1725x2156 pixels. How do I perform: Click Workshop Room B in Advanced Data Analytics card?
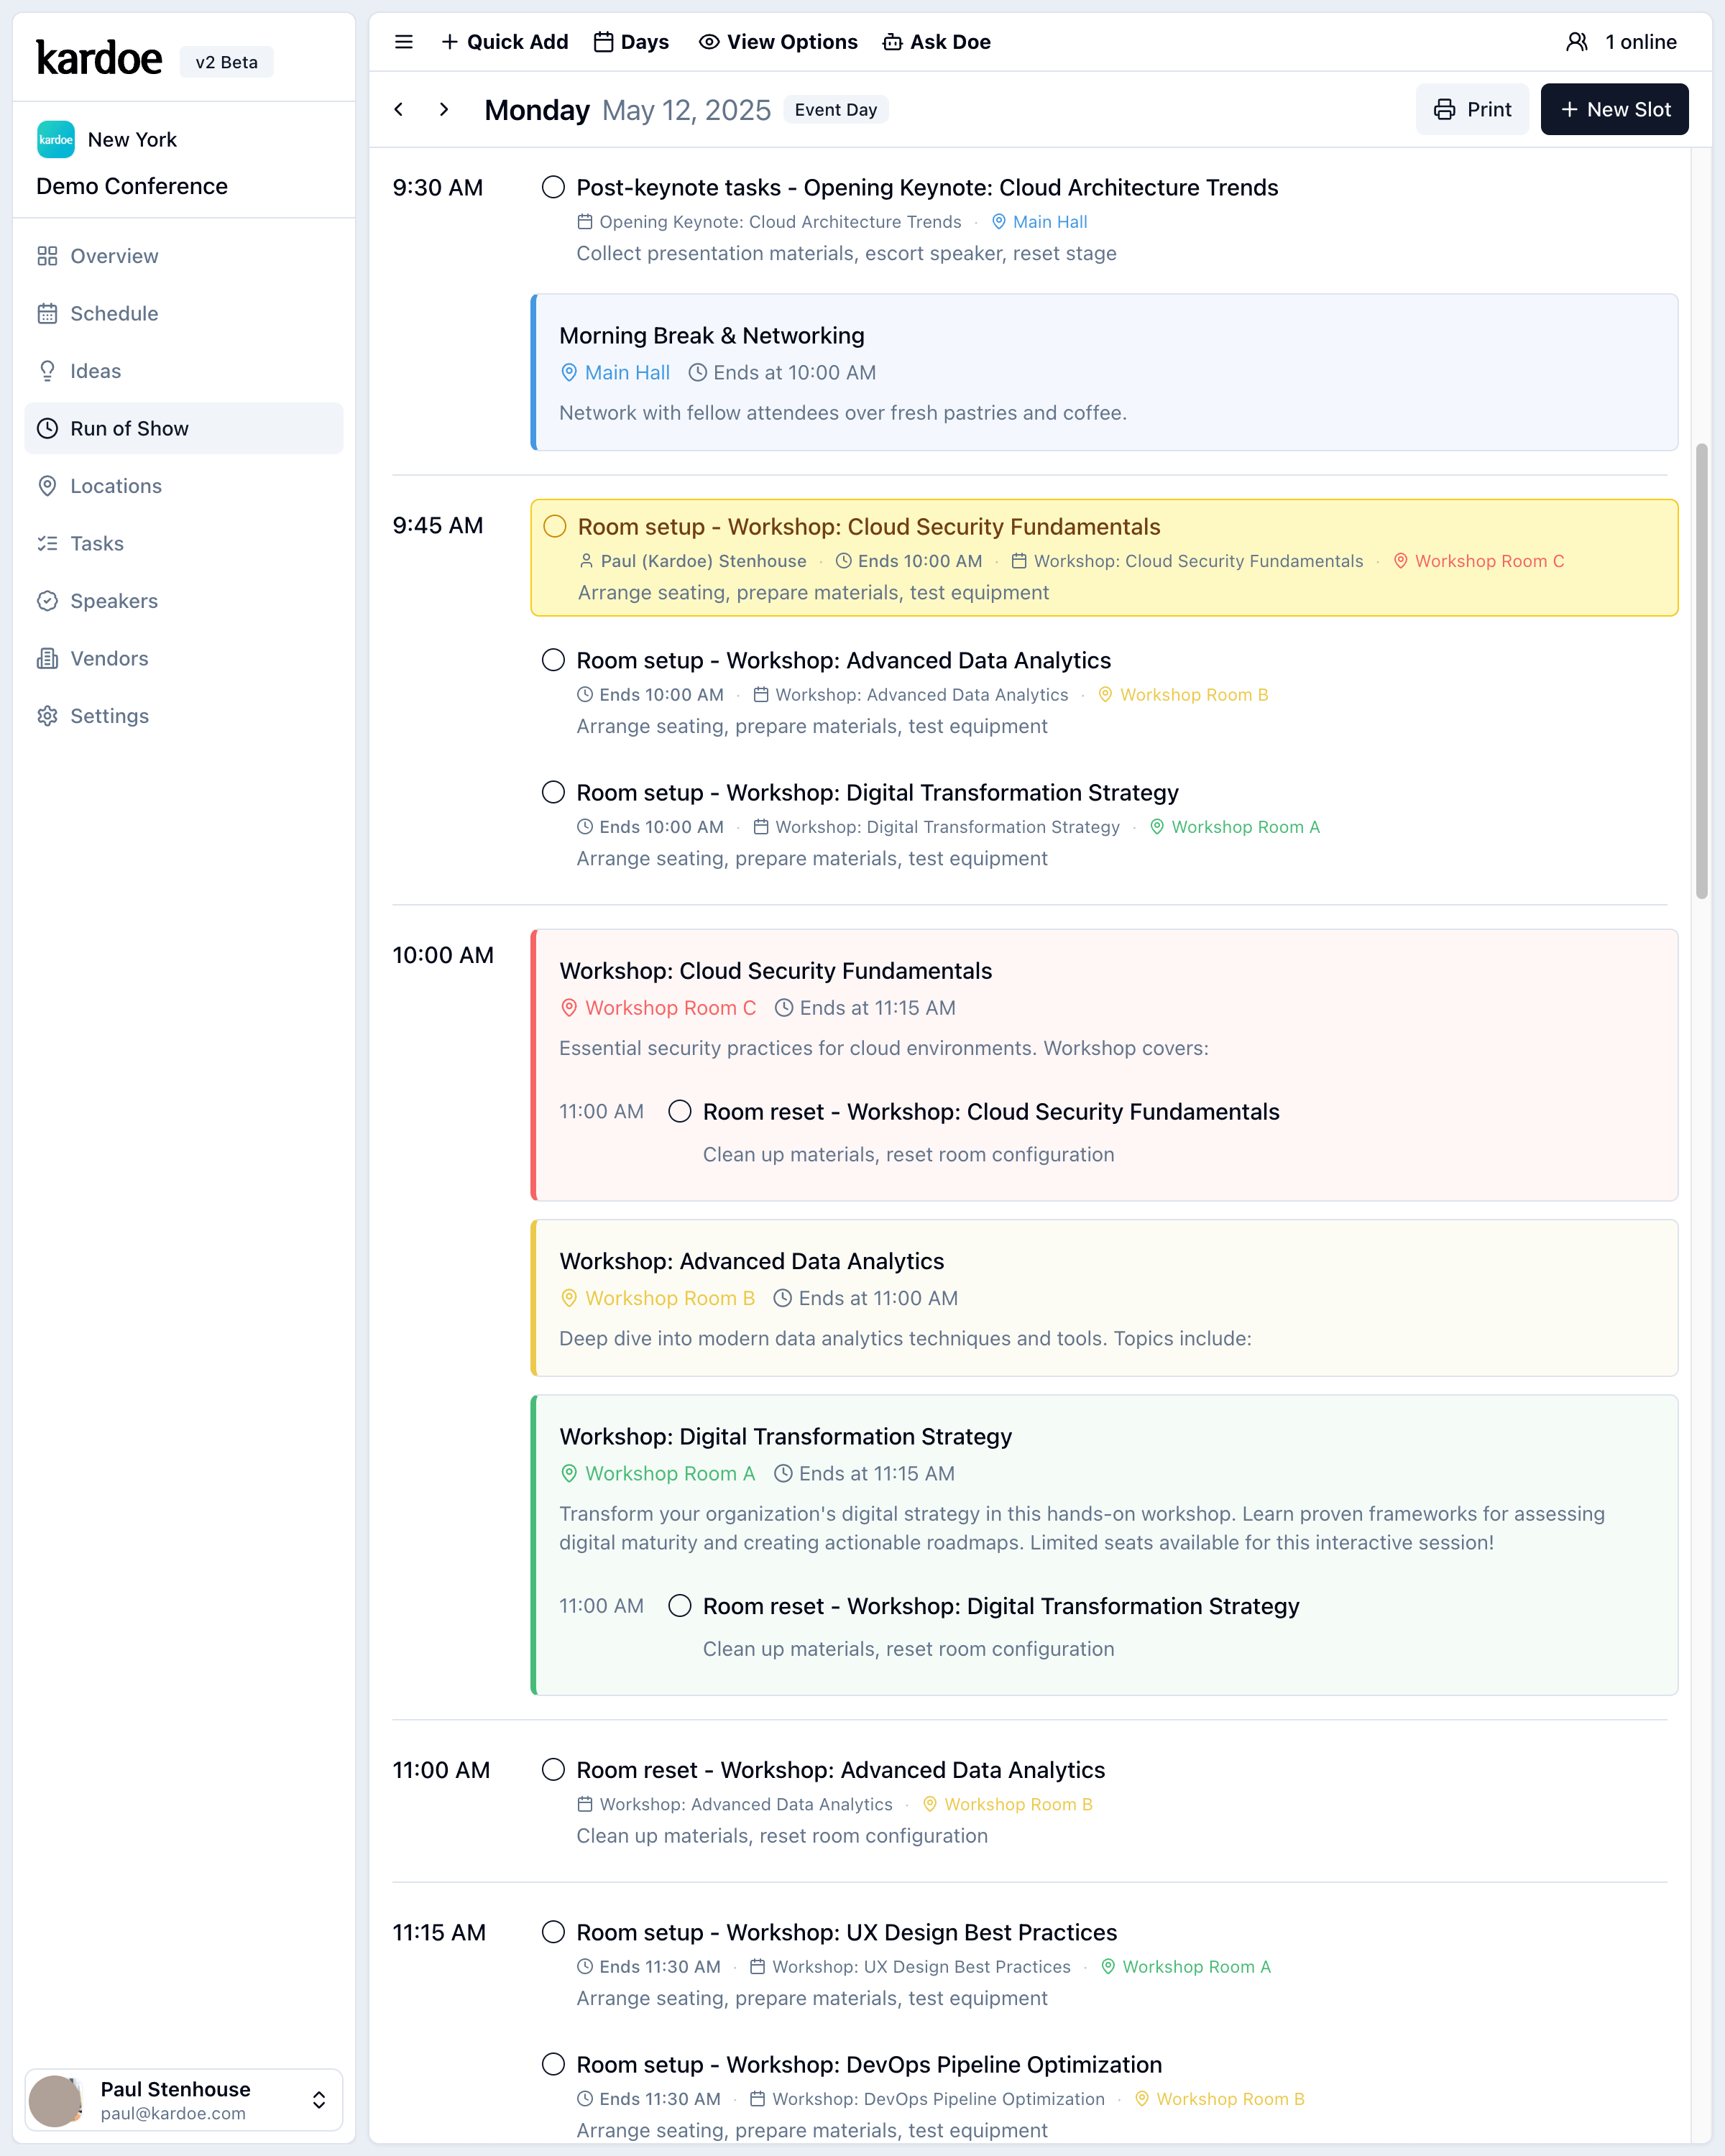tap(657, 1298)
